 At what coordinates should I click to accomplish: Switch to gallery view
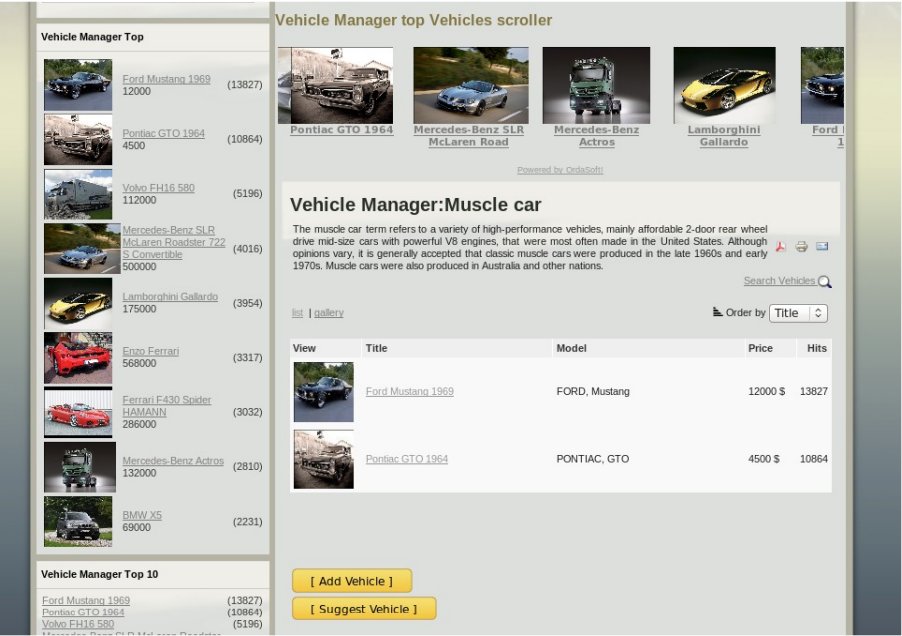328,313
